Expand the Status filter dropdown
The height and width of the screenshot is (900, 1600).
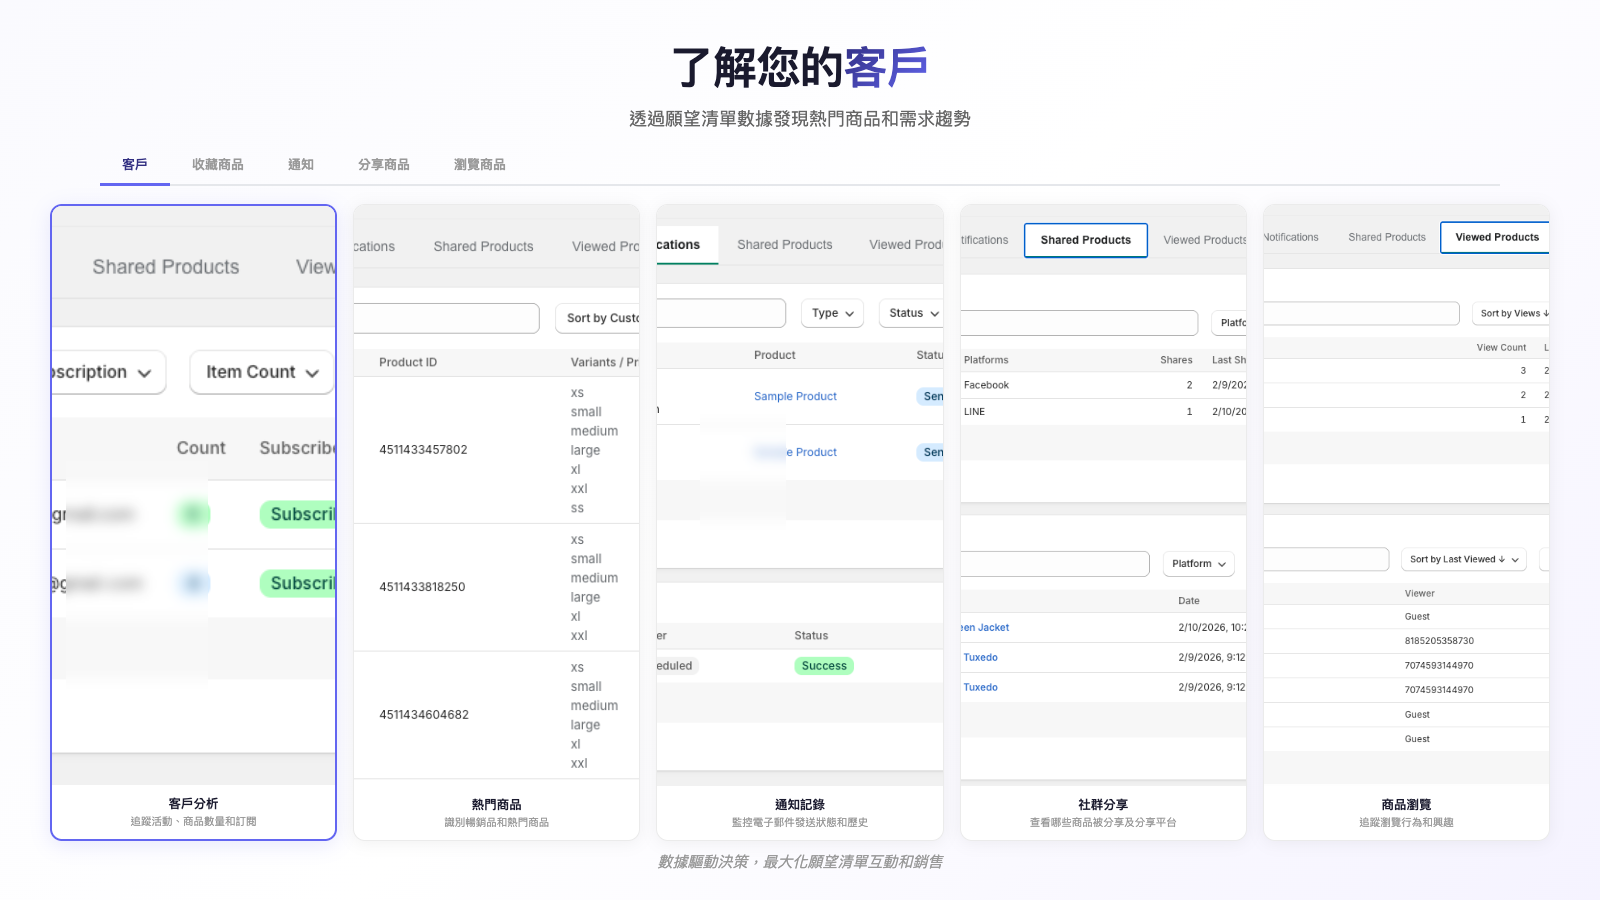click(x=912, y=313)
